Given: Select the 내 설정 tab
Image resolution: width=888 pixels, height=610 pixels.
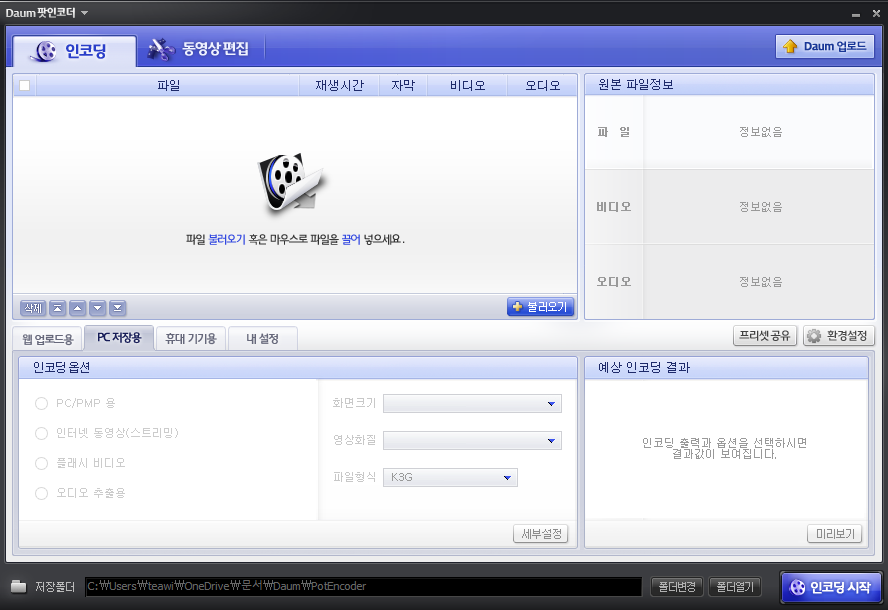Looking at the screenshot, I should click(x=262, y=339).
